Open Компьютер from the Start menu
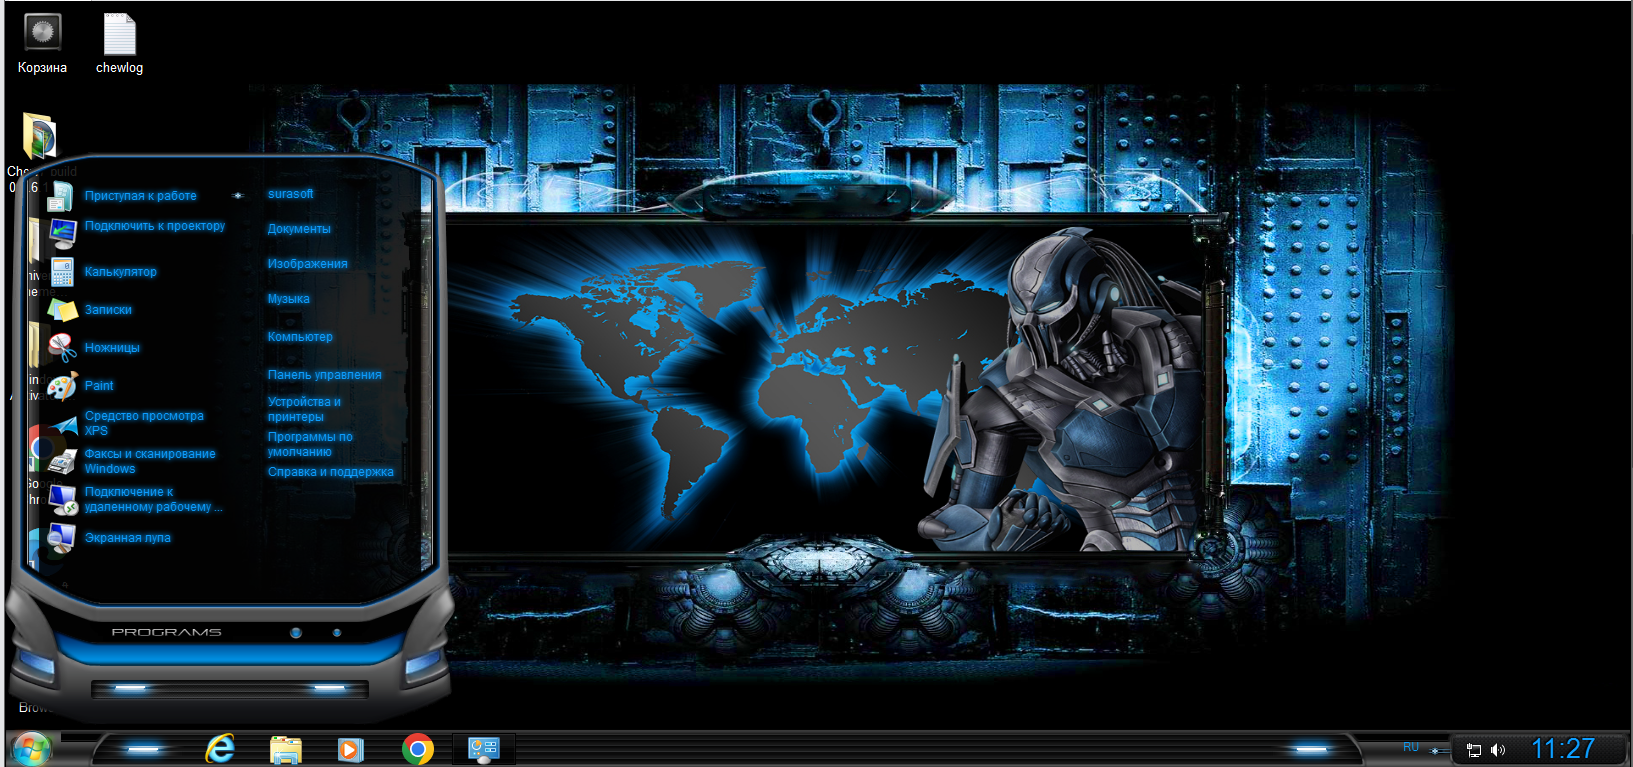This screenshot has width=1633, height=767. click(x=300, y=337)
